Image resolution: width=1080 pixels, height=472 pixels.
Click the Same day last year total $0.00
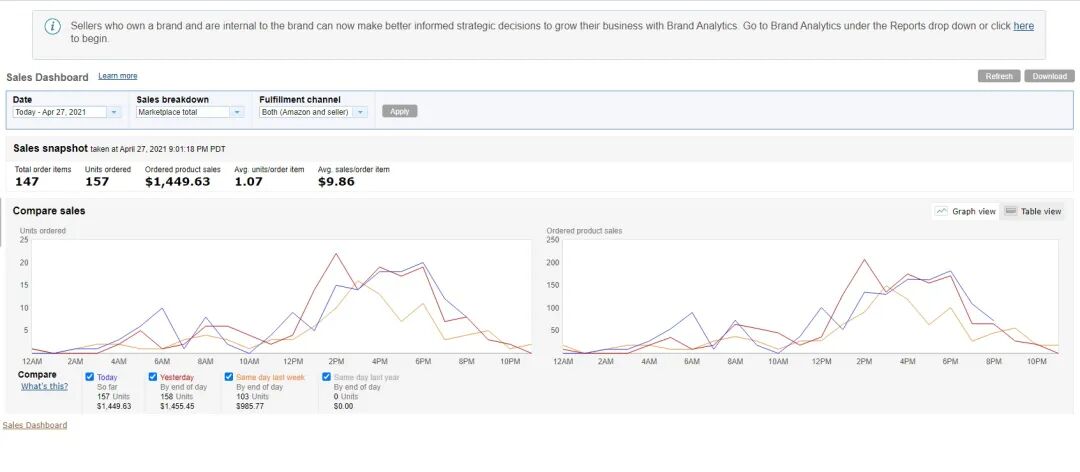tap(343, 407)
